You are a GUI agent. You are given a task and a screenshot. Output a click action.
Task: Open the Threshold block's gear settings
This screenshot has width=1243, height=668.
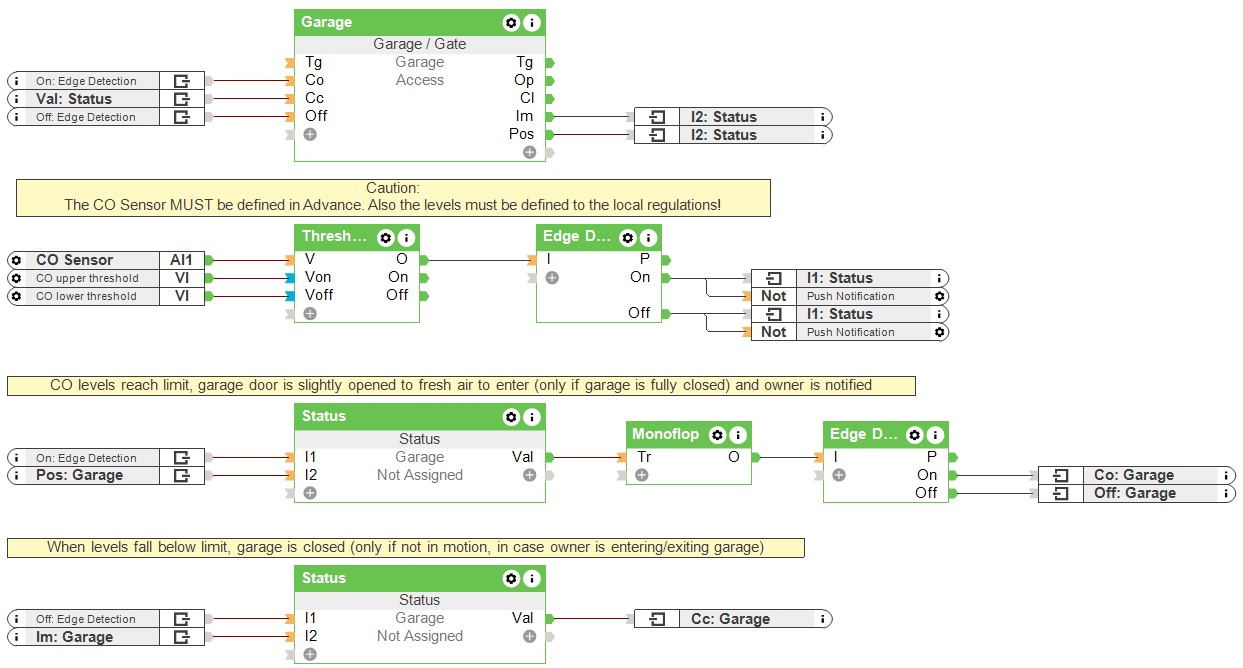click(x=386, y=238)
